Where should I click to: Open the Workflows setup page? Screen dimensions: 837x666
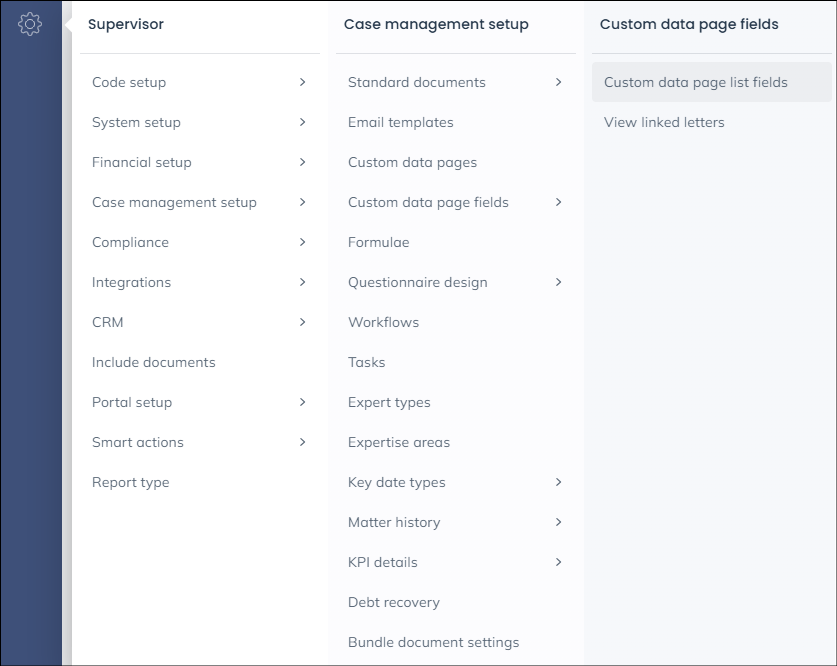[x=383, y=322]
